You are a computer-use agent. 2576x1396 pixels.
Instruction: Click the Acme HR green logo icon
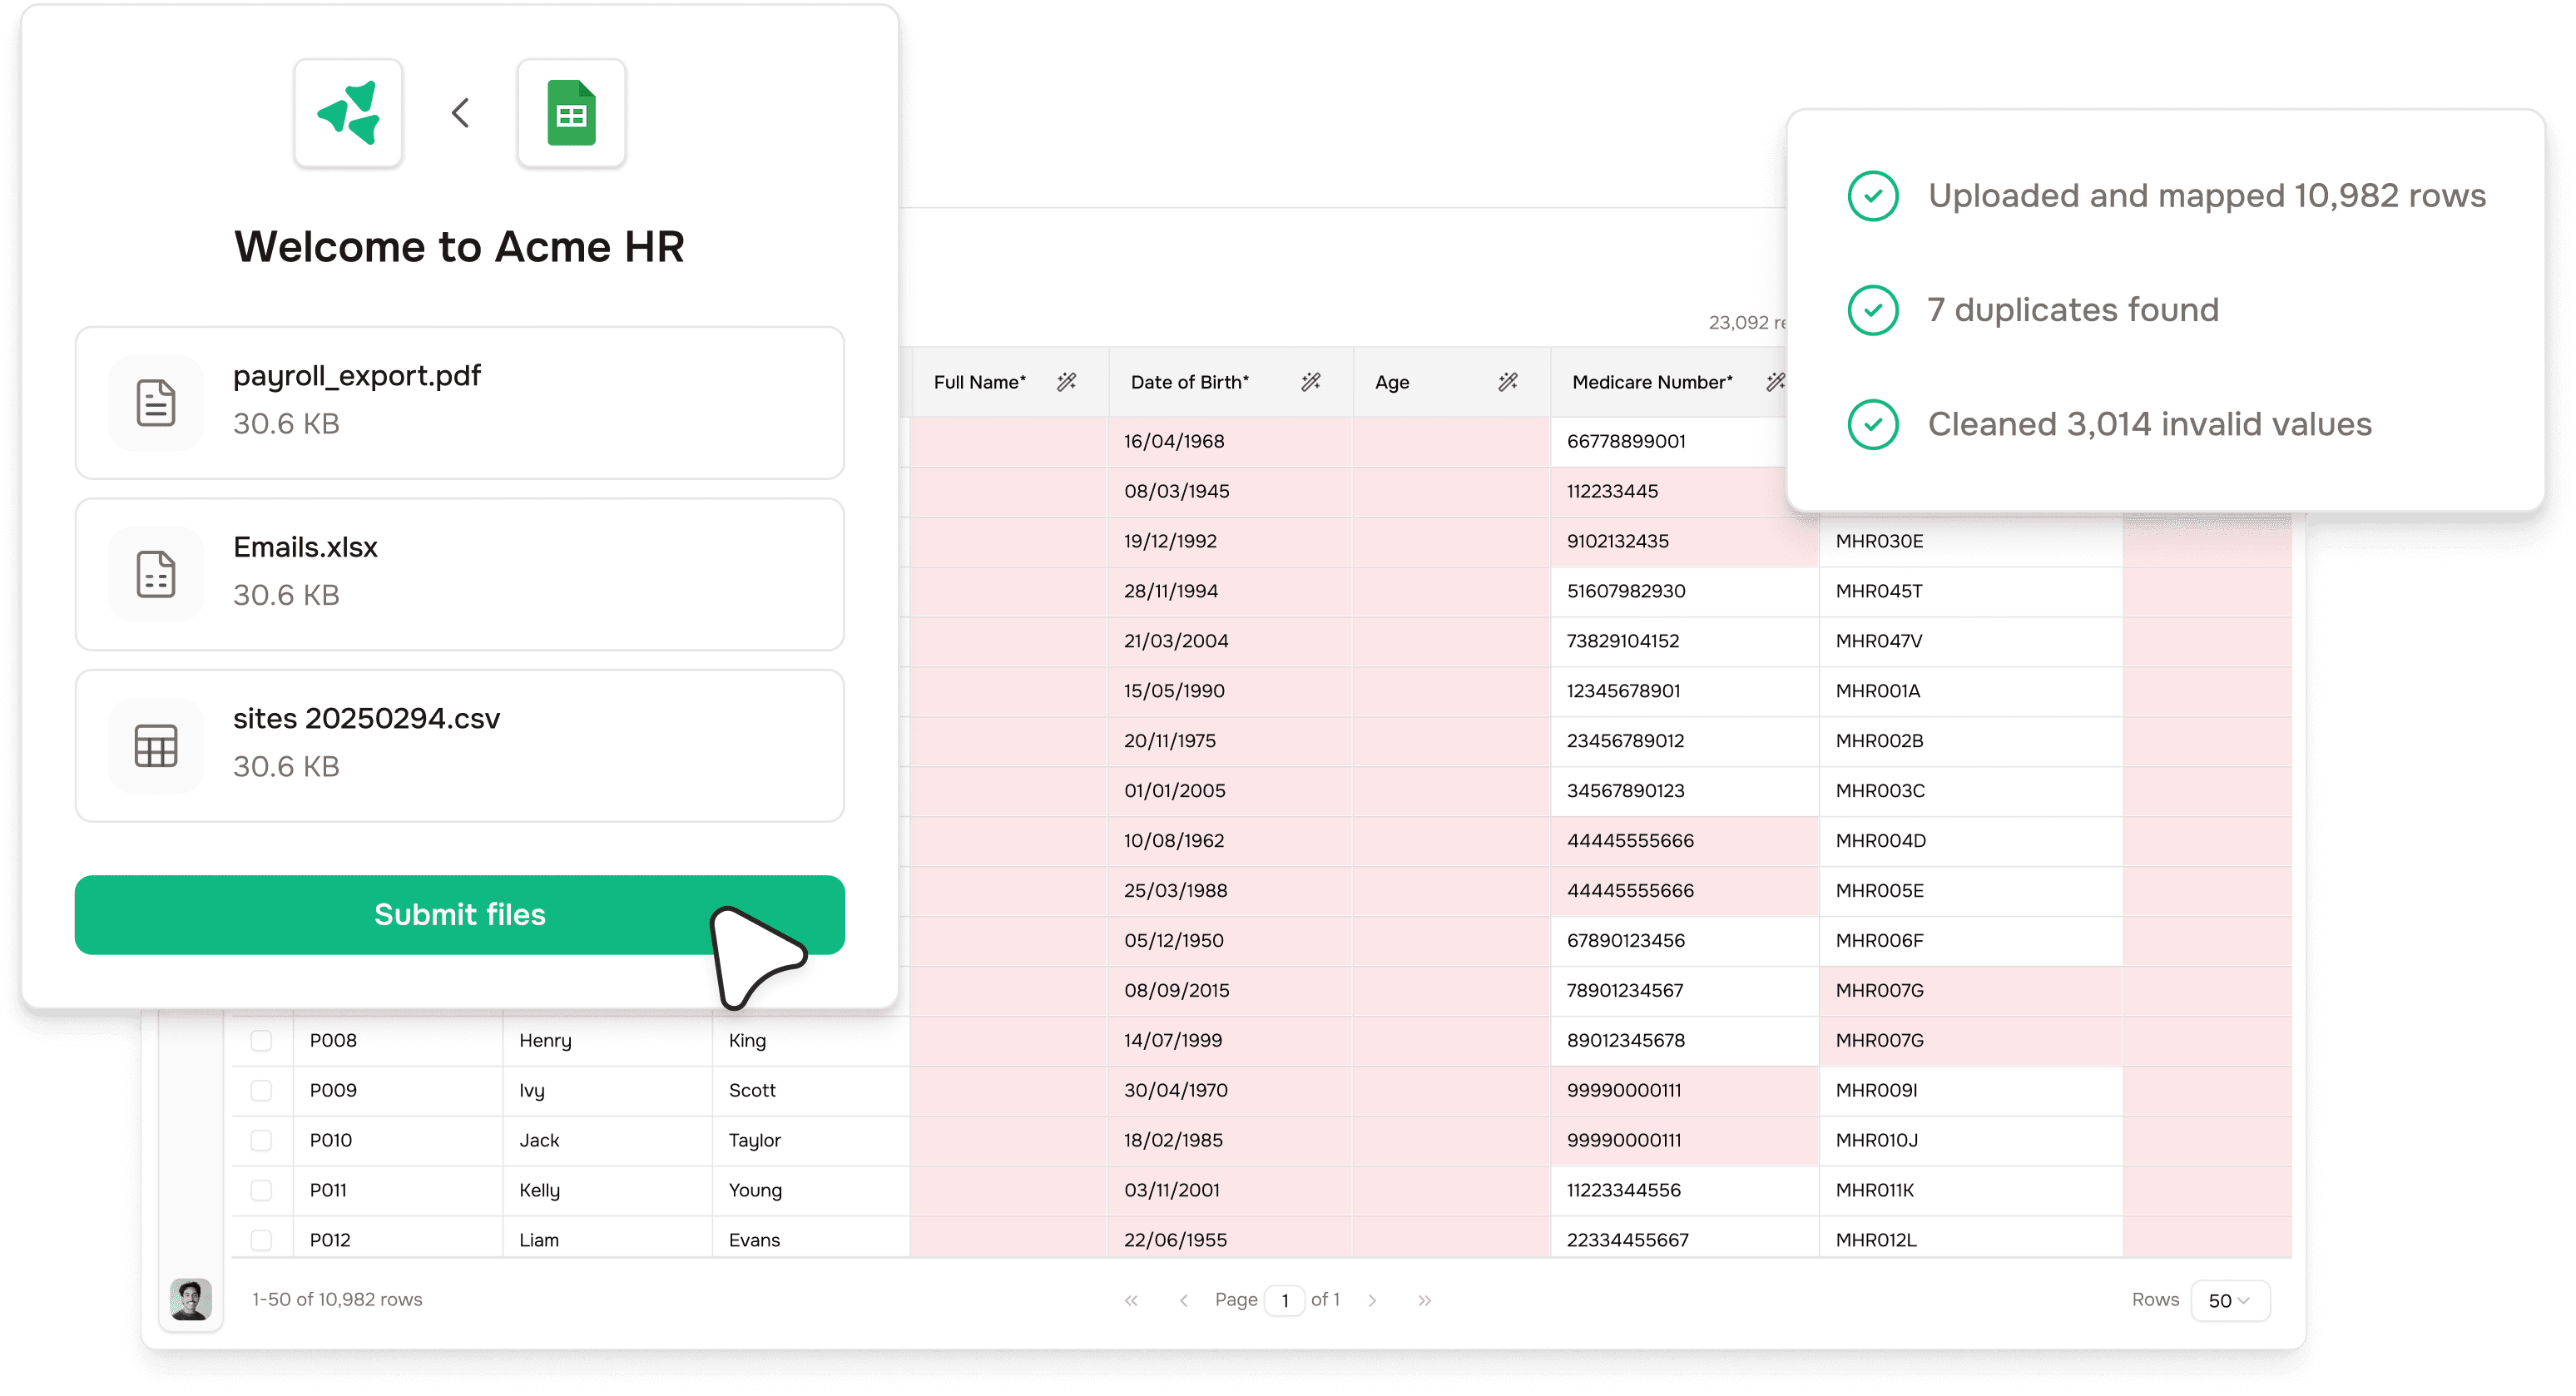click(x=348, y=112)
